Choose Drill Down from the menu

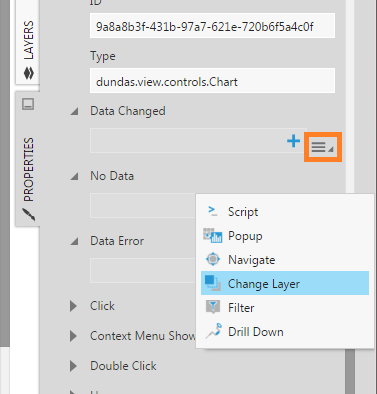click(x=285, y=332)
